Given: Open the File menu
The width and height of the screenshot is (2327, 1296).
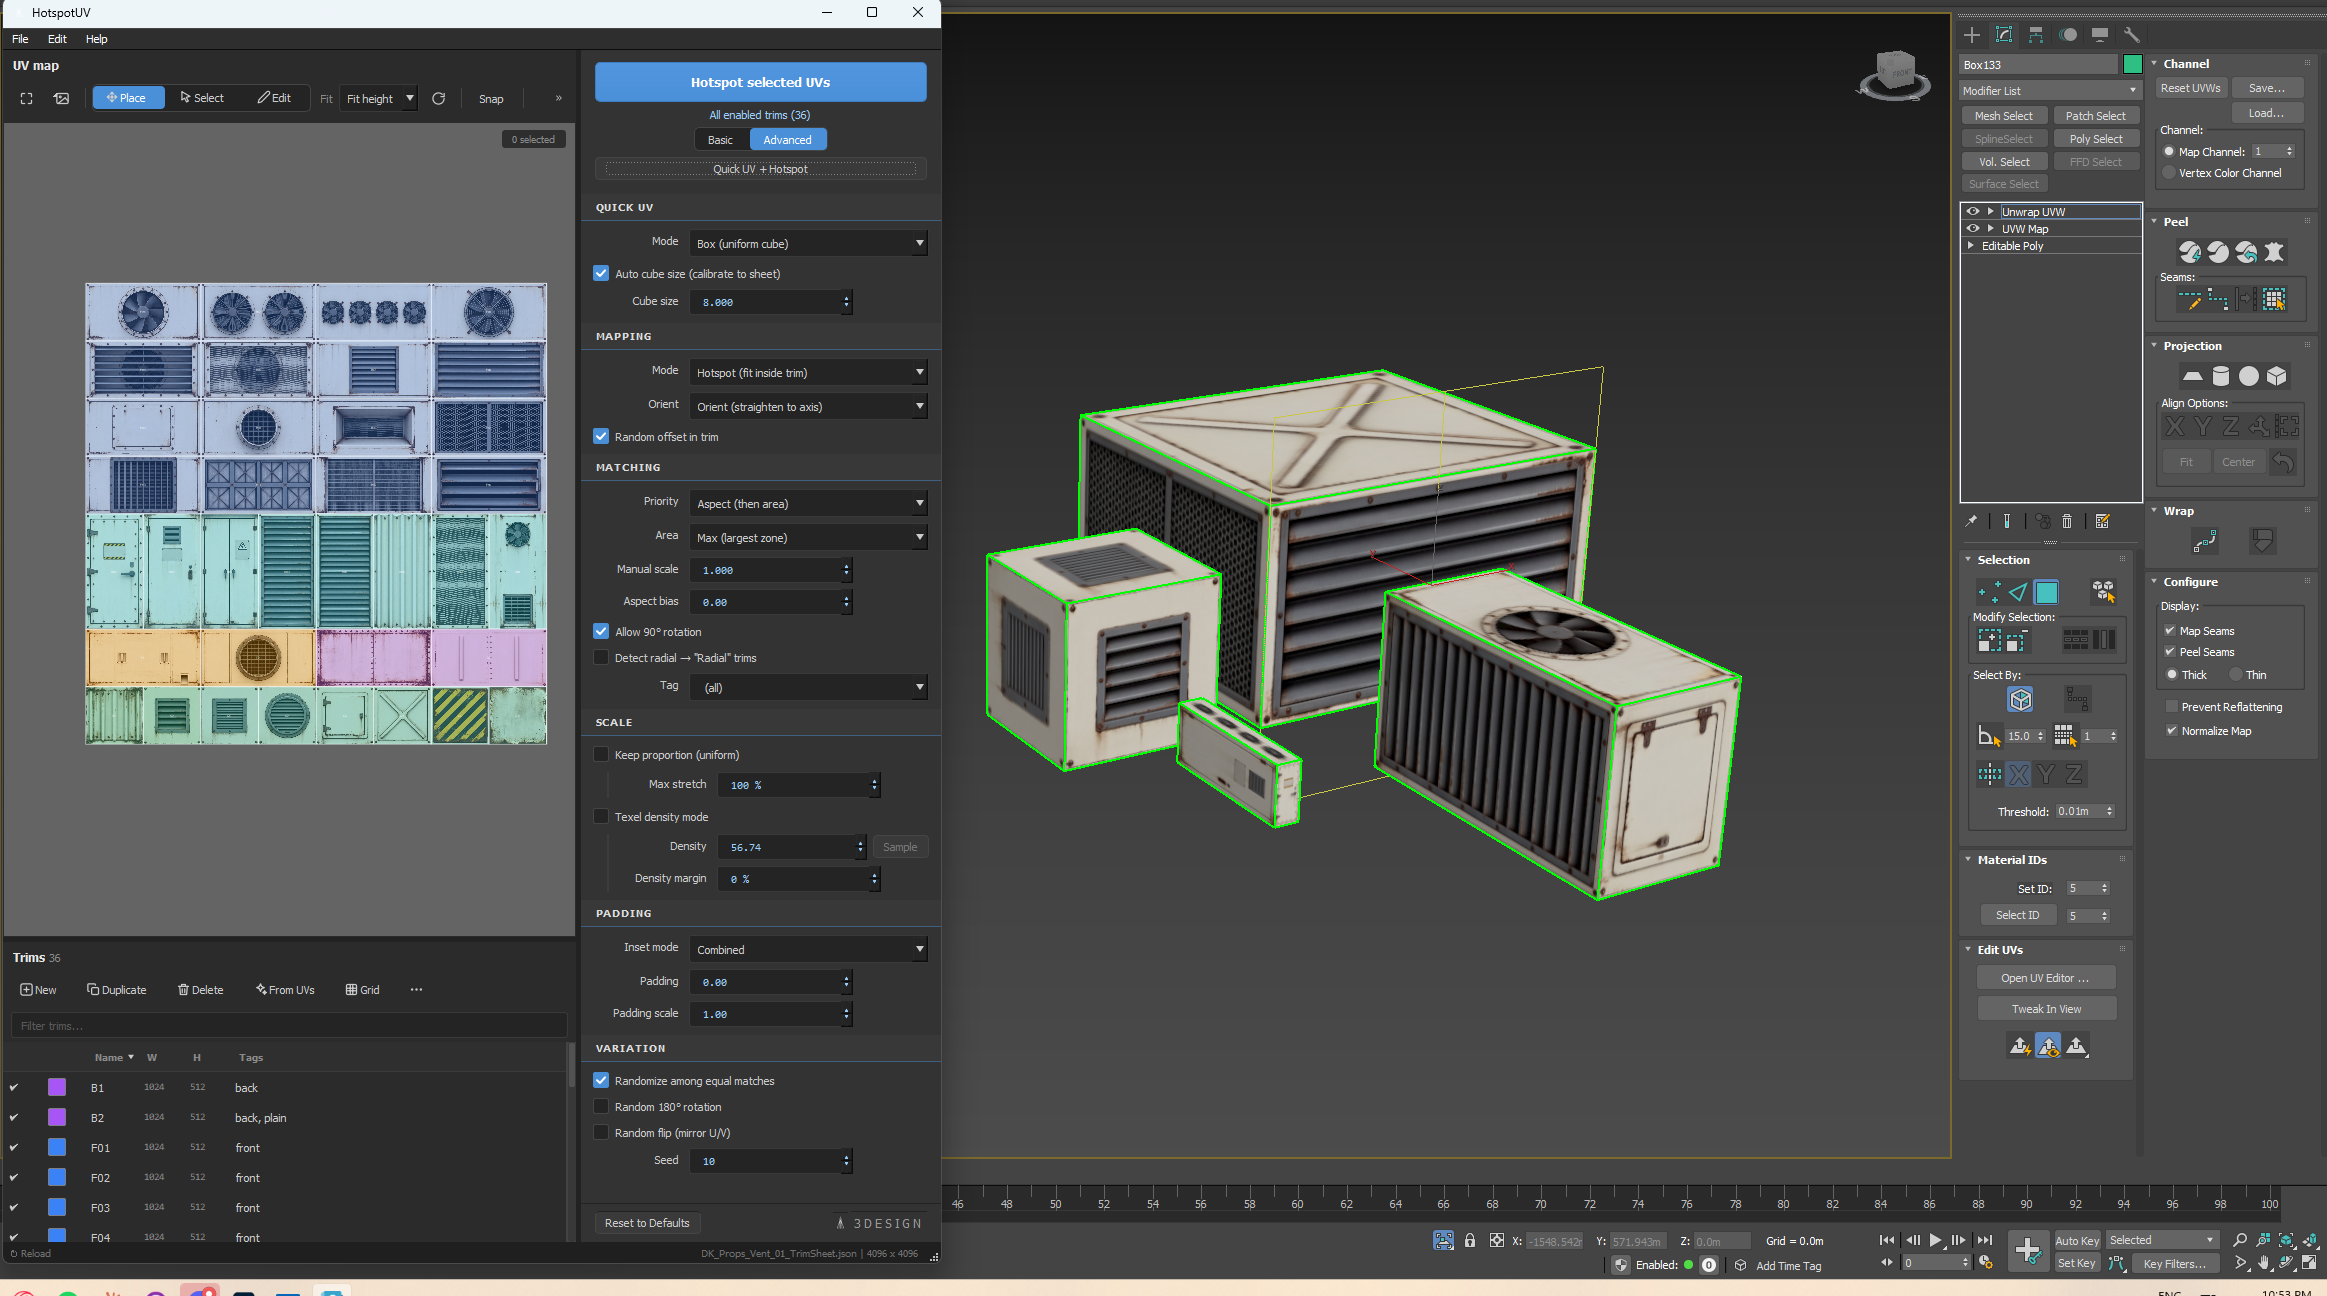Looking at the screenshot, I should click(20, 39).
